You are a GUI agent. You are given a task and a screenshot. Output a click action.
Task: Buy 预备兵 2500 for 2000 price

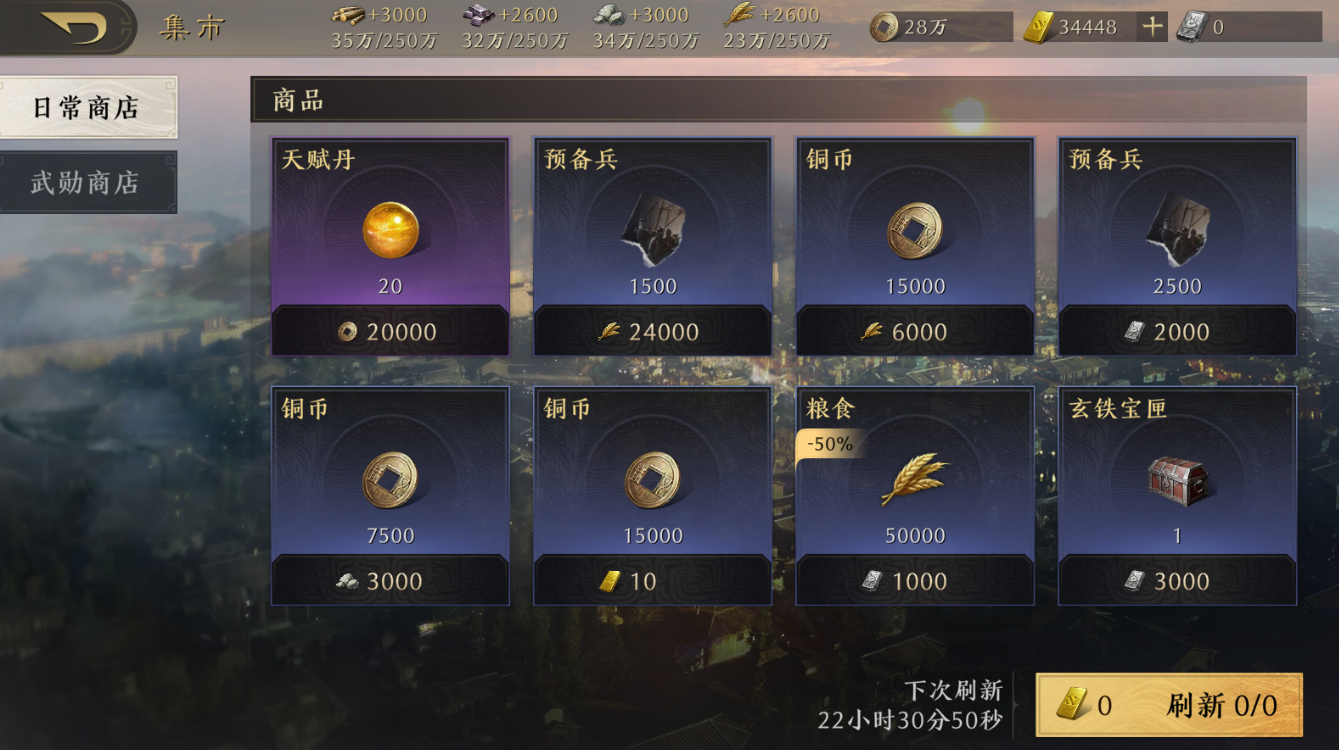tap(1177, 331)
